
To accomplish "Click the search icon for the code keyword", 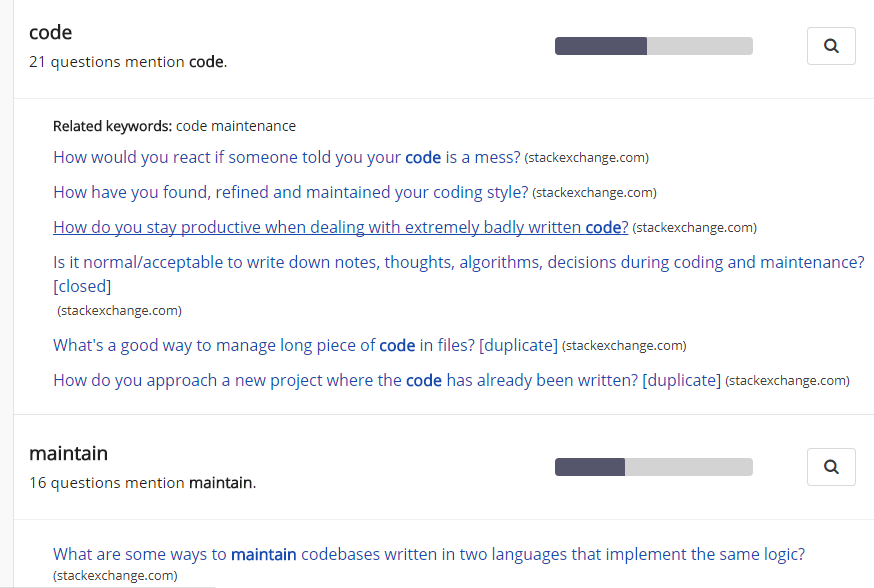I will [831, 46].
